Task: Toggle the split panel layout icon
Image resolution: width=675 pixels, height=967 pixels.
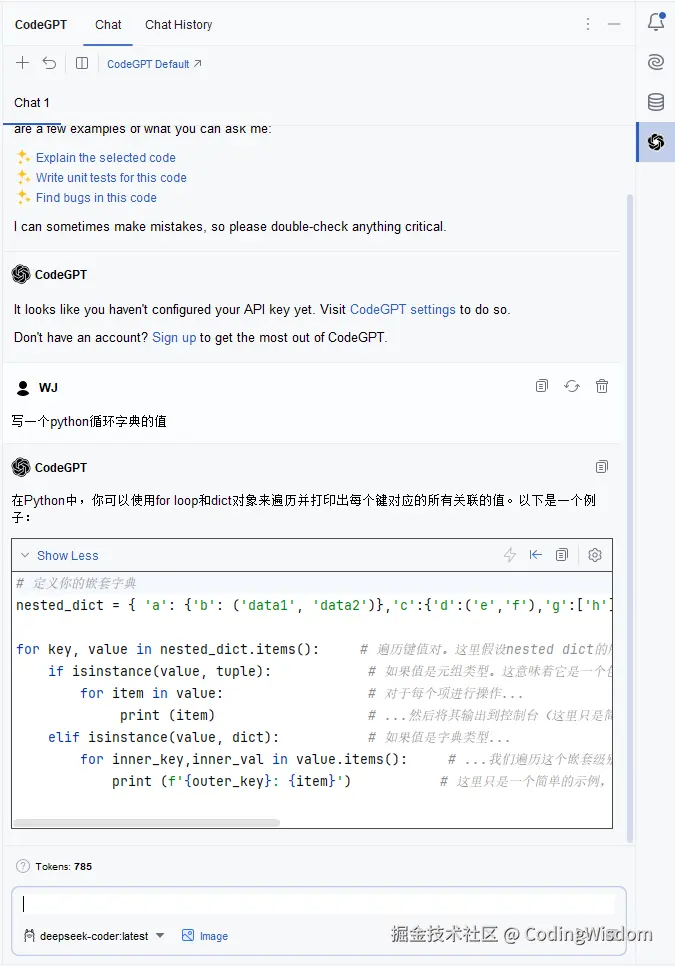Action: pyautogui.click(x=82, y=63)
